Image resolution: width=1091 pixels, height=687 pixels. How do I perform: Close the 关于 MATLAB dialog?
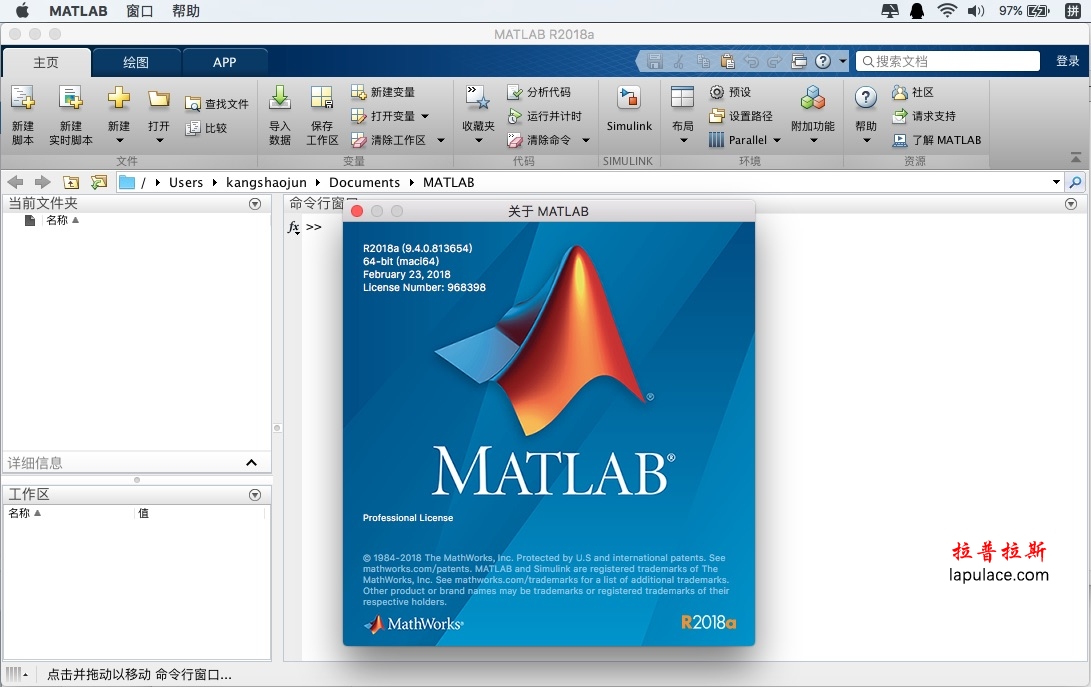[357, 211]
